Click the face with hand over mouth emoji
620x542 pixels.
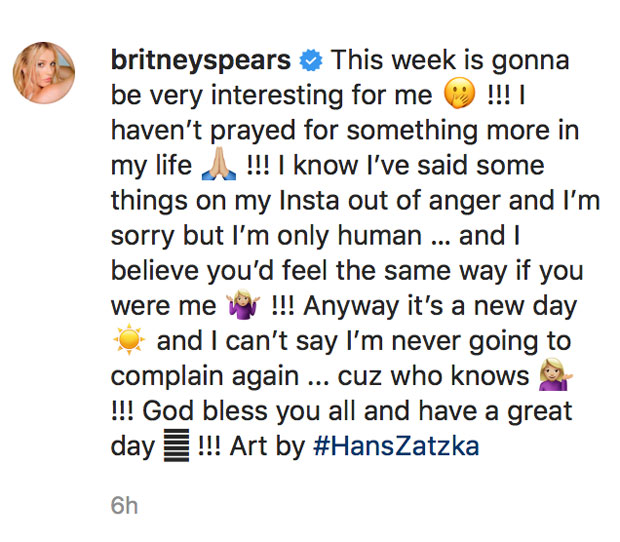pyautogui.click(x=455, y=97)
